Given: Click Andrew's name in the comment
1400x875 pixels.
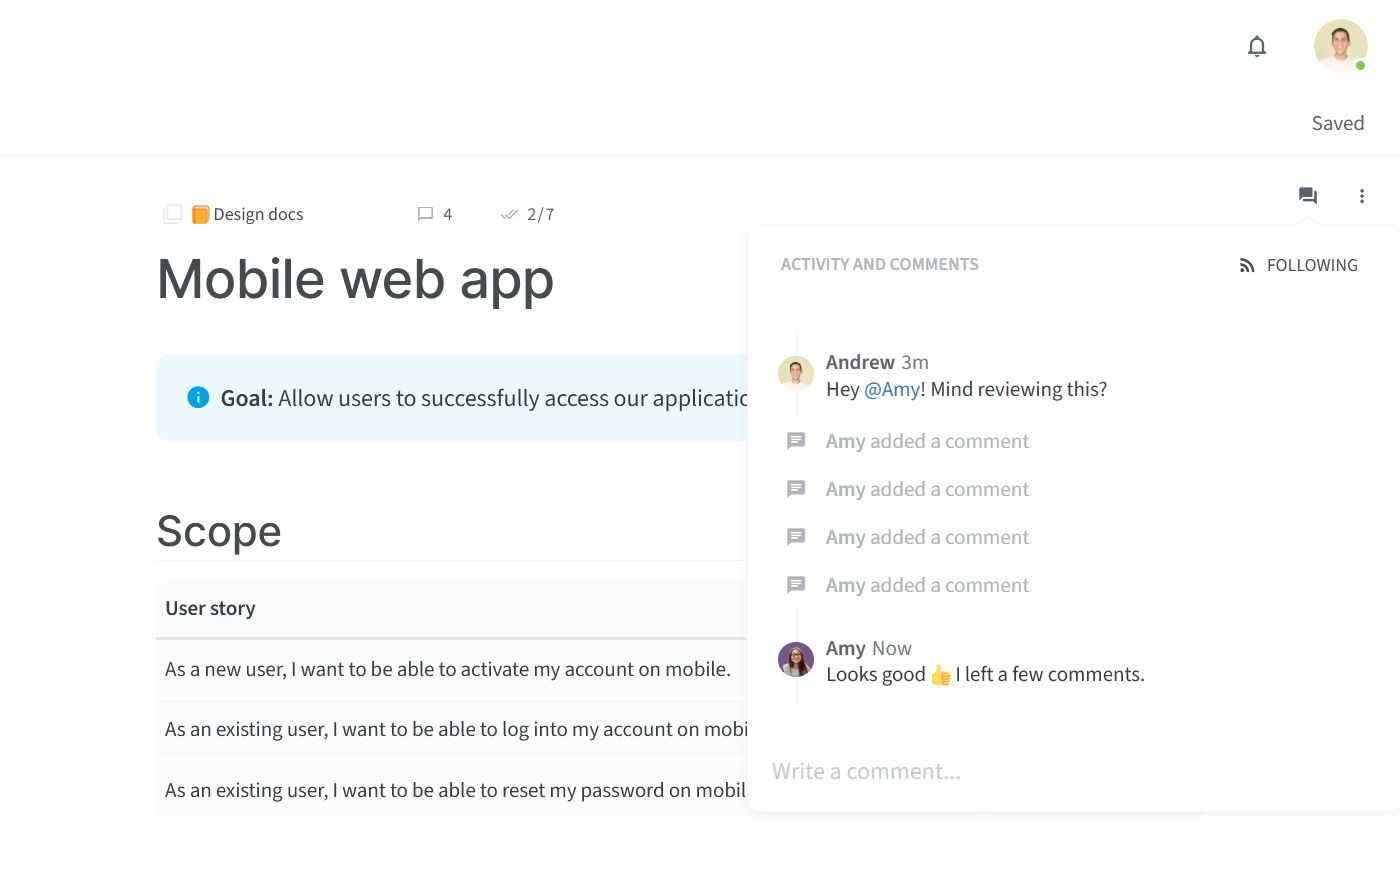Looking at the screenshot, I should [x=860, y=362].
